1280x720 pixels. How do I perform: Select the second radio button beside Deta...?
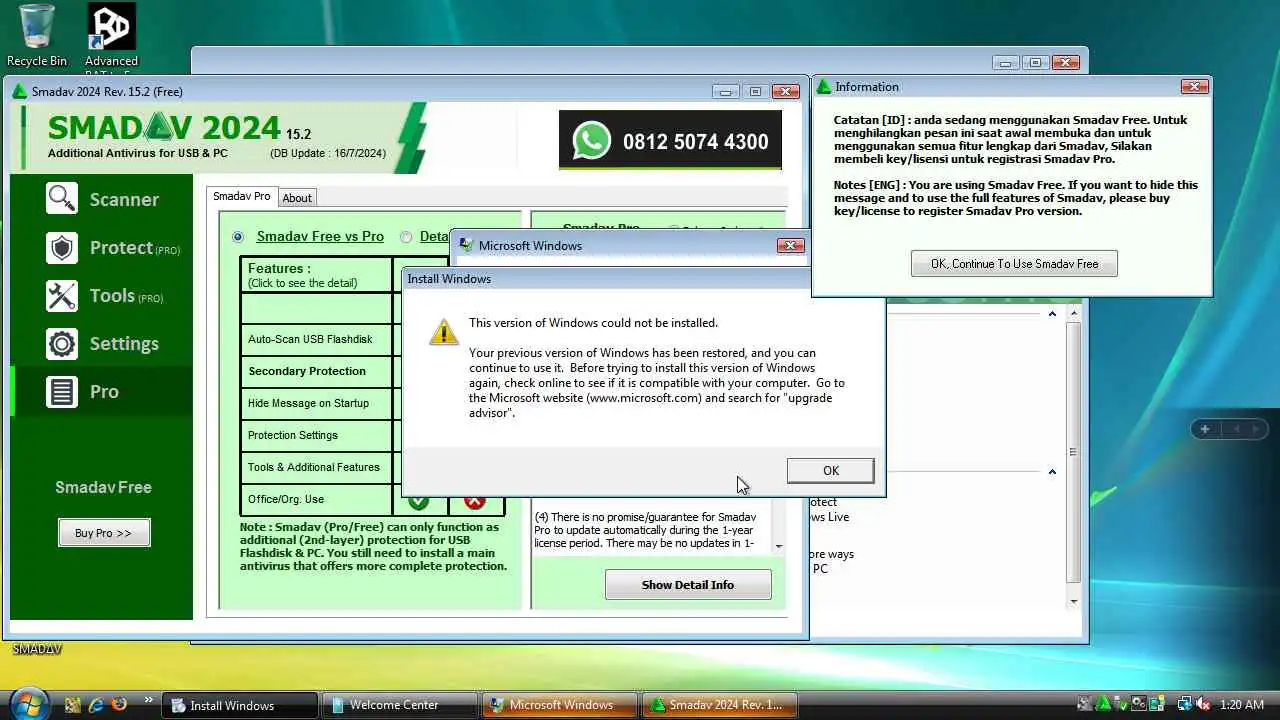coord(406,237)
